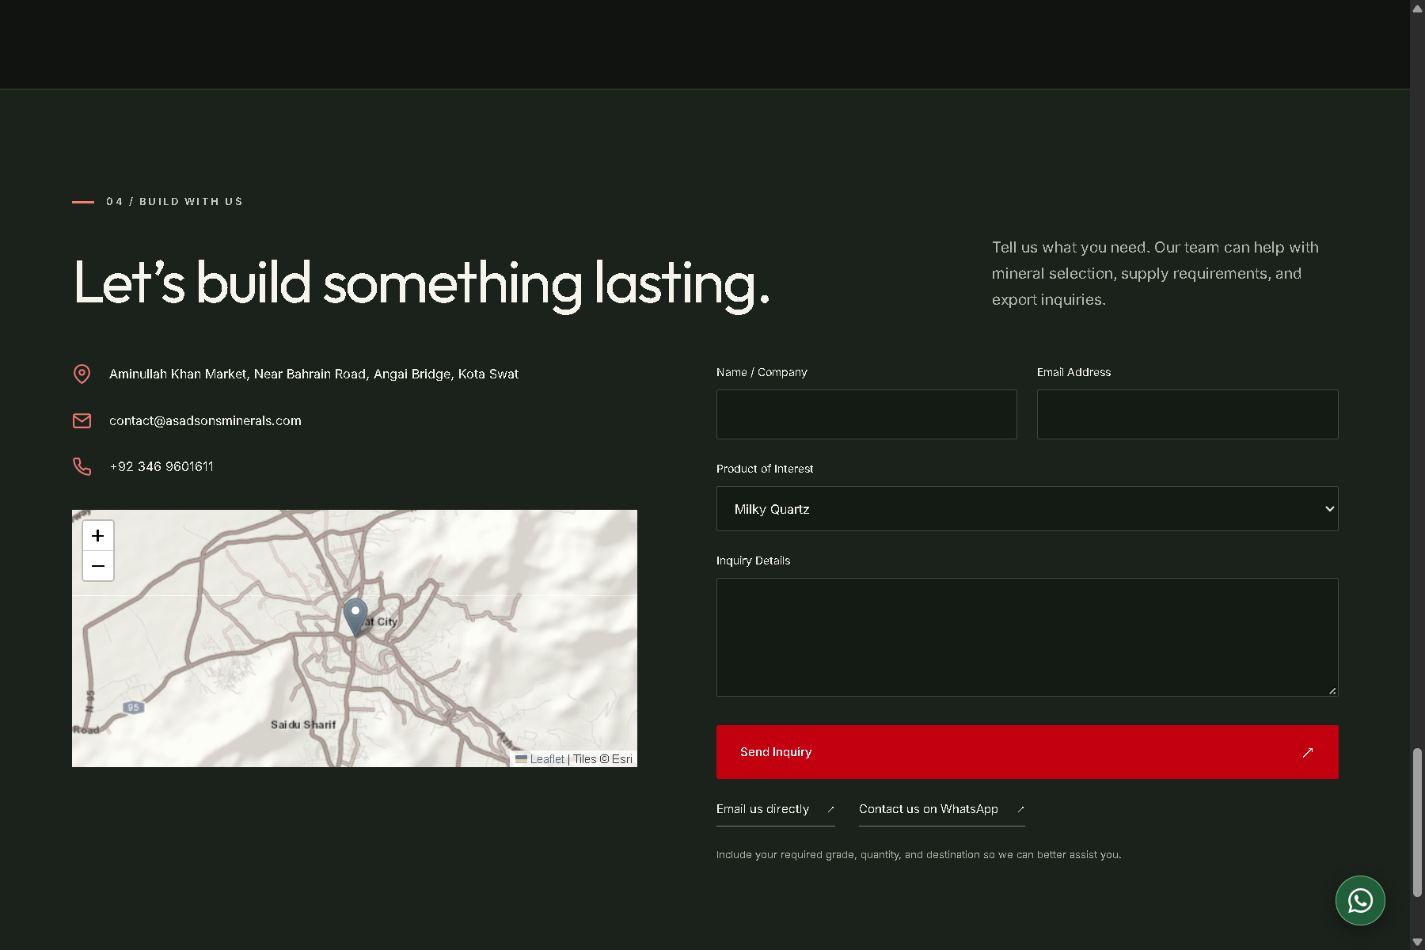This screenshot has width=1425, height=950.
Task: Follow the Email us directly link
Action: [x=775, y=810]
